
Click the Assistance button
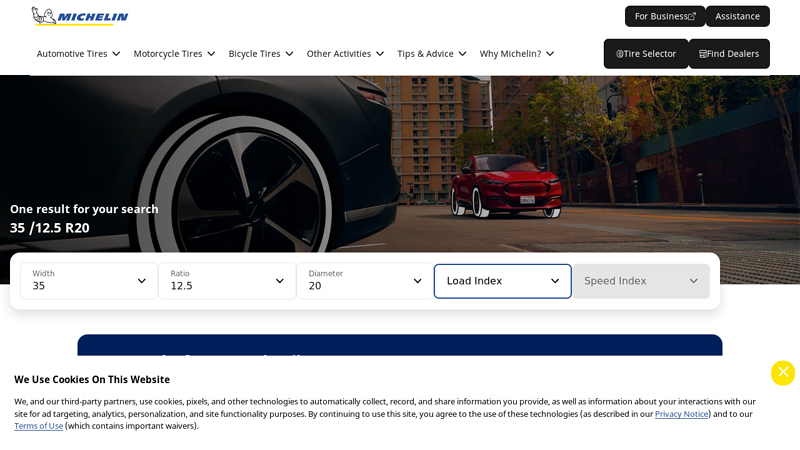pos(737,16)
